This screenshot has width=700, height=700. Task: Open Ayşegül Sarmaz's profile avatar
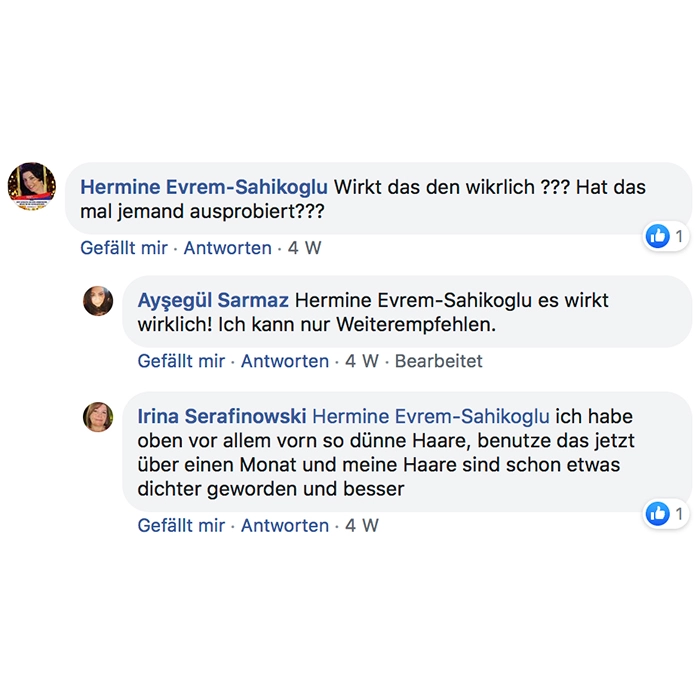click(x=98, y=301)
